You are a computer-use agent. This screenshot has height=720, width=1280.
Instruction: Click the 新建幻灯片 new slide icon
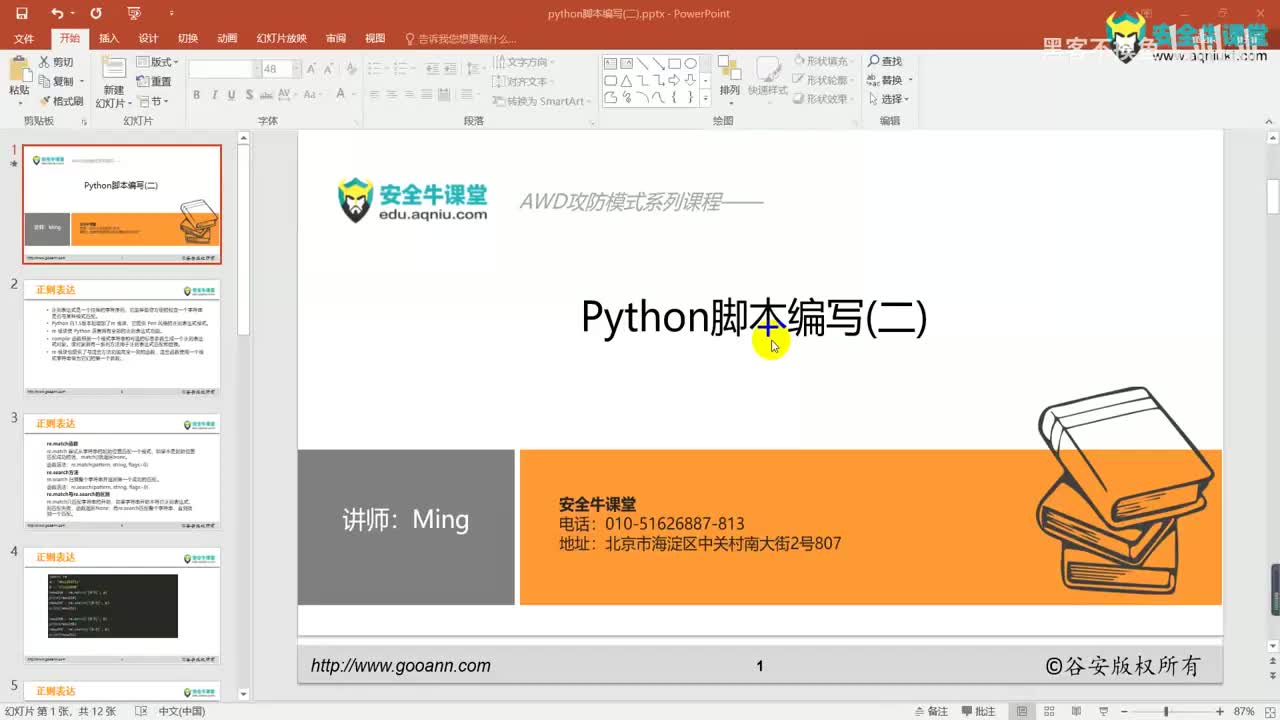(x=114, y=68)
